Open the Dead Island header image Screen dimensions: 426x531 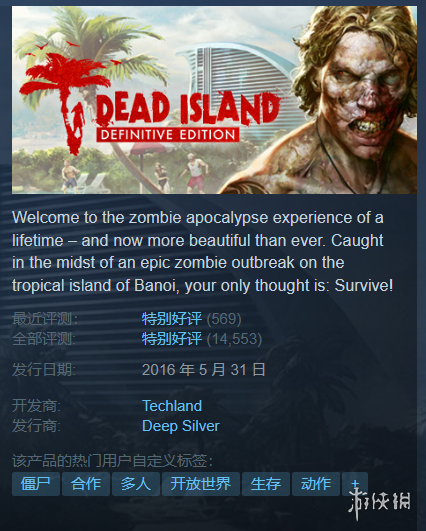214,100
